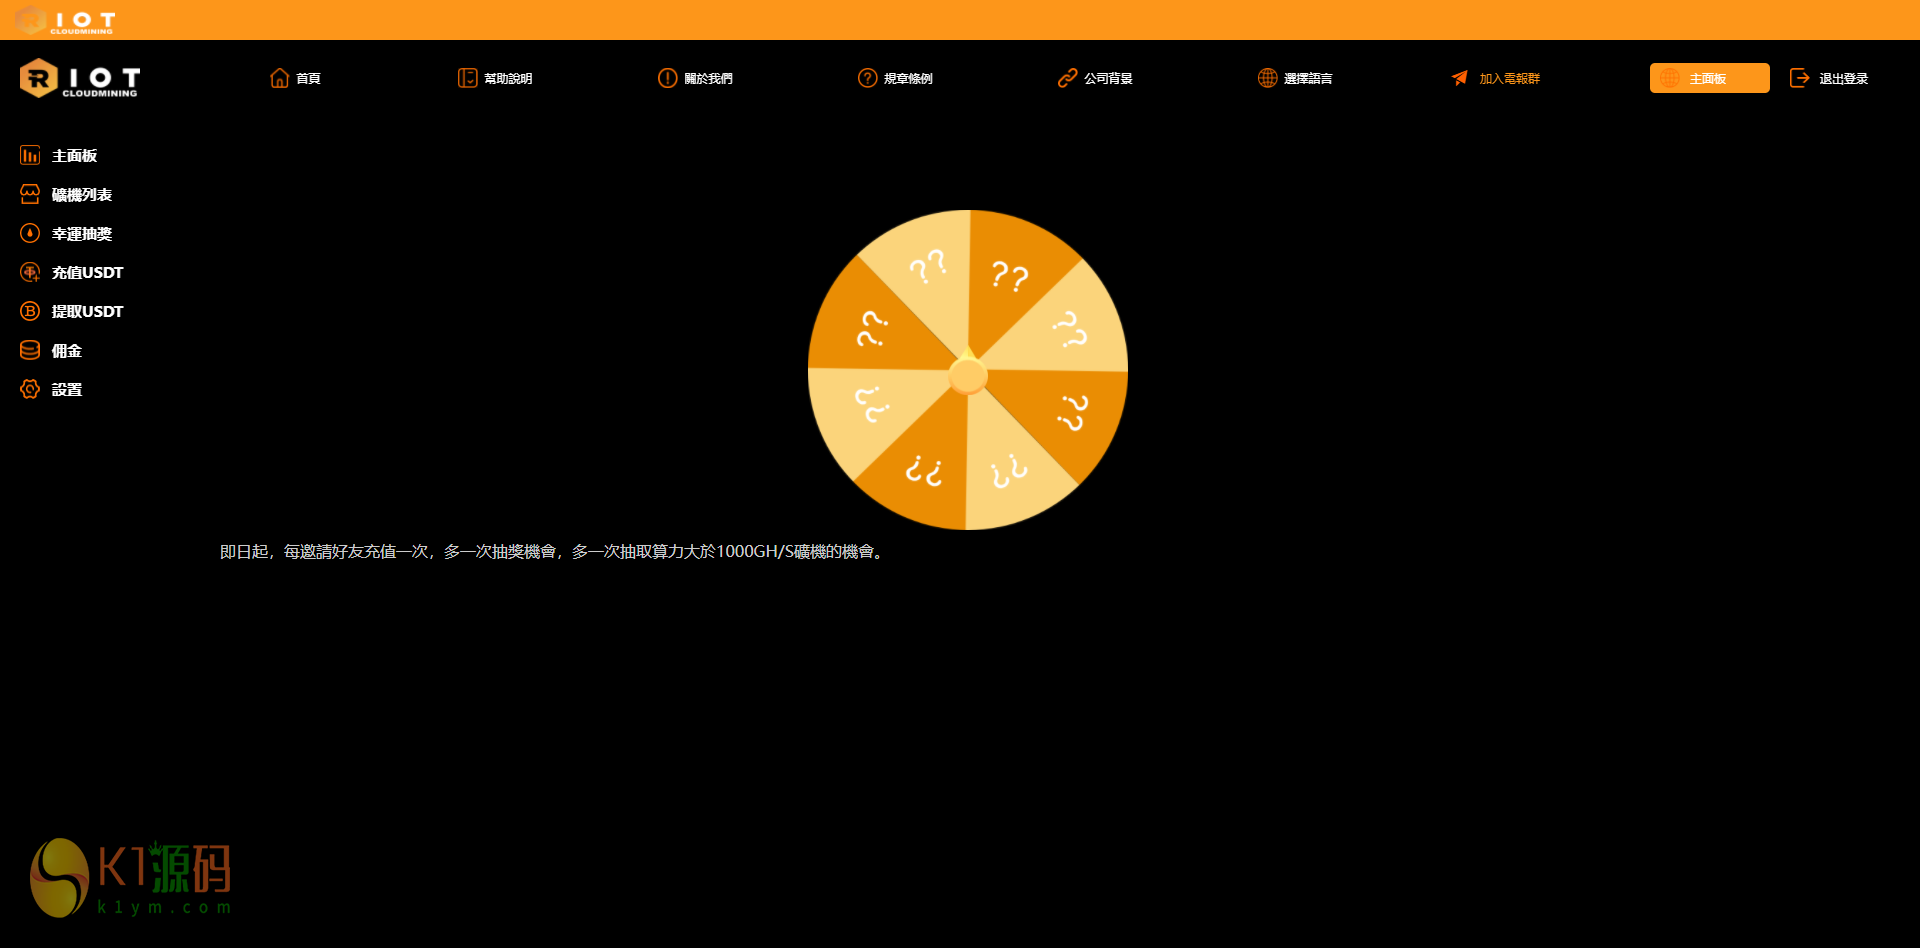Viewport: 1920px width, 948px height.
Task: Open 充值USDT in the sidebar
Action: [x=71, y=272]
